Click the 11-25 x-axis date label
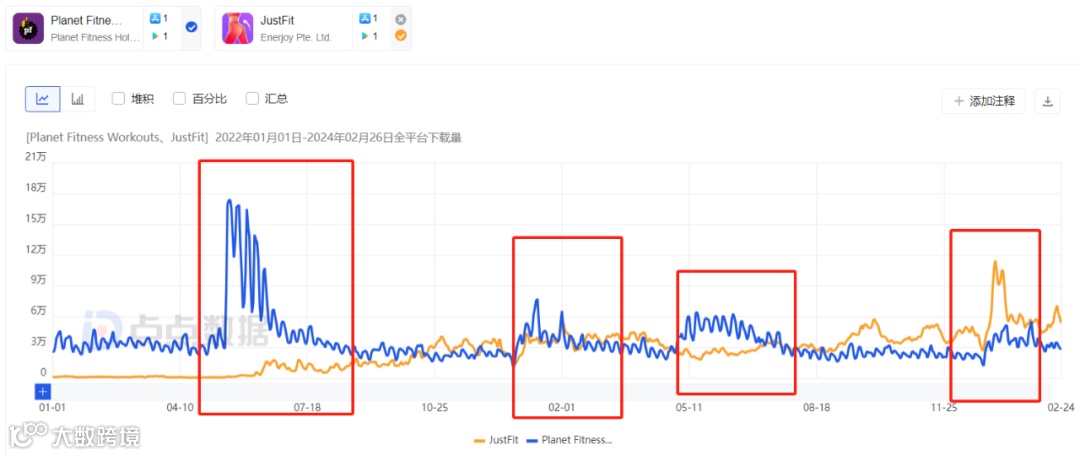 [x=944, y=408]
